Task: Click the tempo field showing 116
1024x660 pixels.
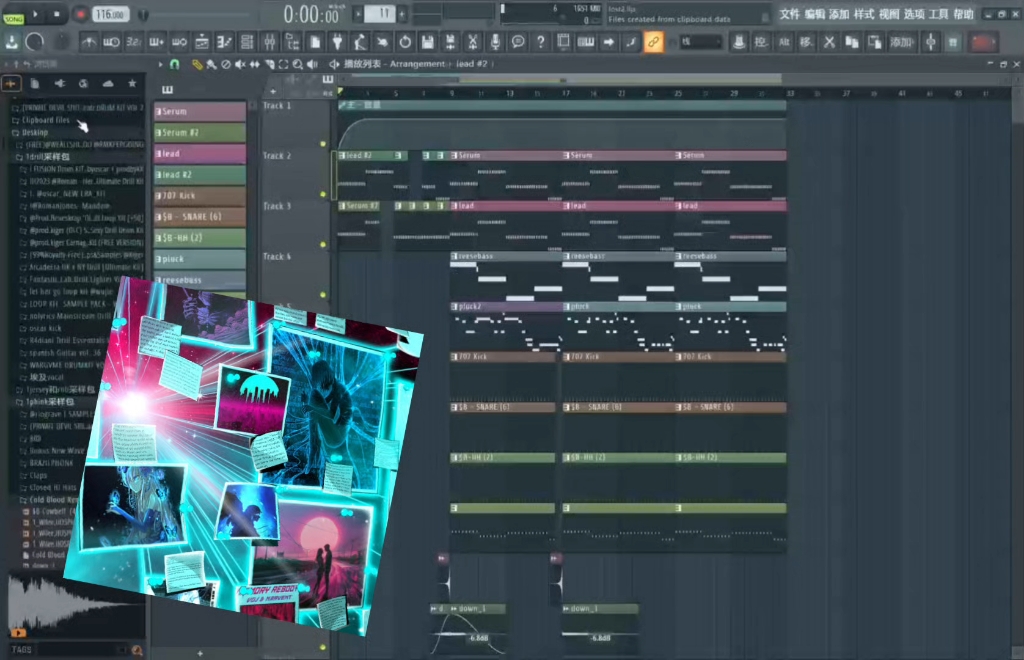Action: tap(109, 15)
